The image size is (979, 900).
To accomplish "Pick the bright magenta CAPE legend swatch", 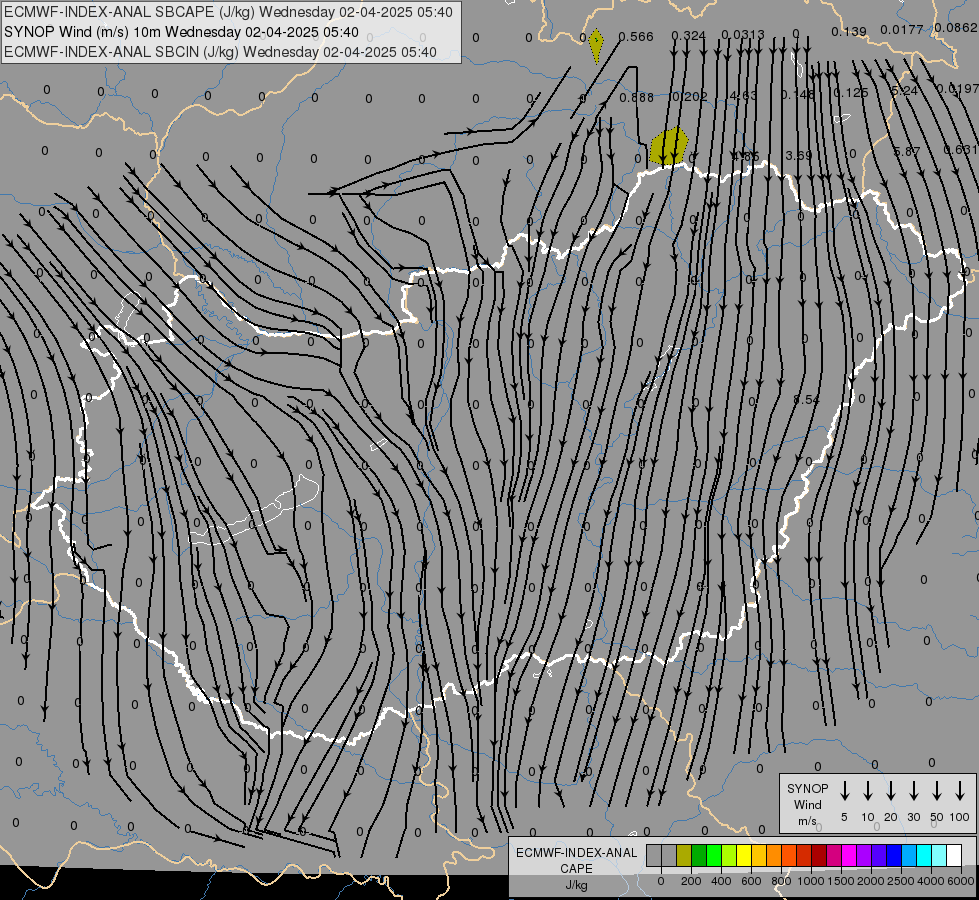I will [849, 856].
